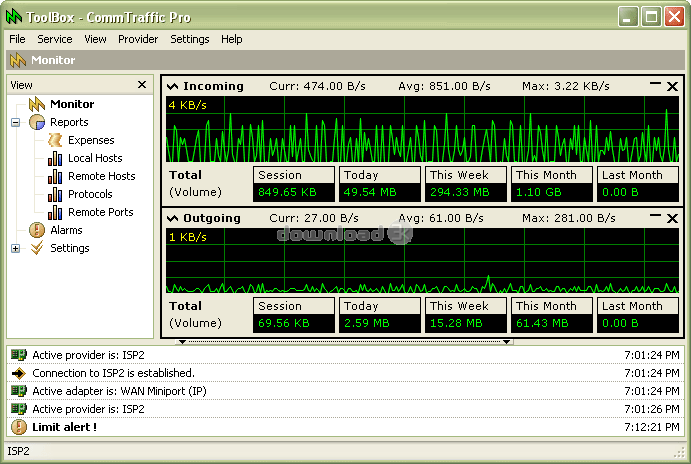The height and width of the screenshot is (464, 691).
Task: Collapse the Outgoing graph panel chevron
Action: [172, 219]
